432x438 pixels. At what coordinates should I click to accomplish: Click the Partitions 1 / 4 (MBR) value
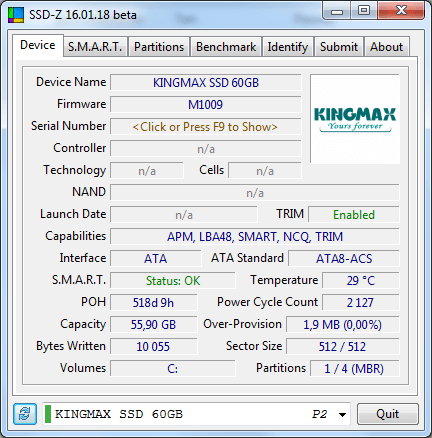click(354, 369)
